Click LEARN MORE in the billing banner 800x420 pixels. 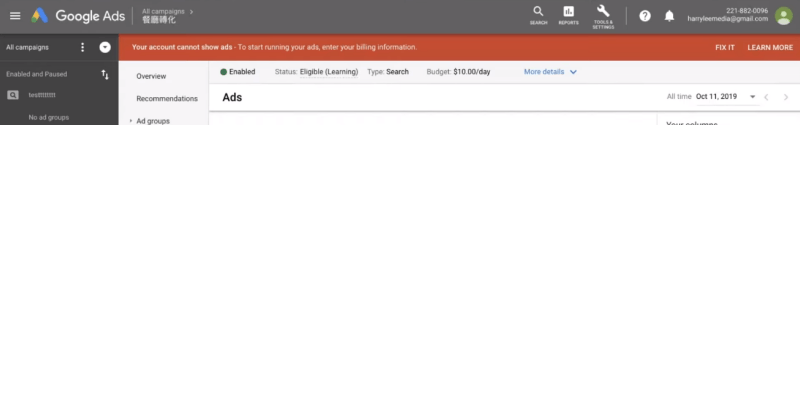click(769, 47)
